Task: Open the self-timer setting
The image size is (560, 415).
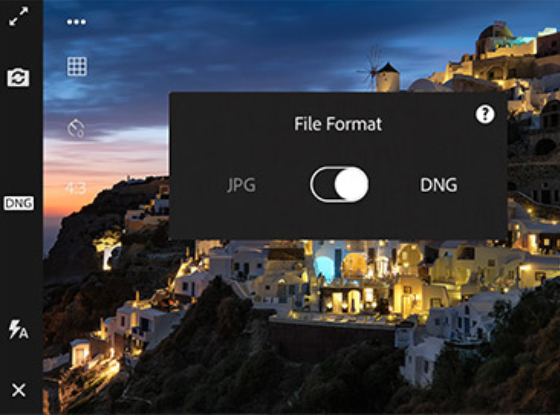Action: 76,128
